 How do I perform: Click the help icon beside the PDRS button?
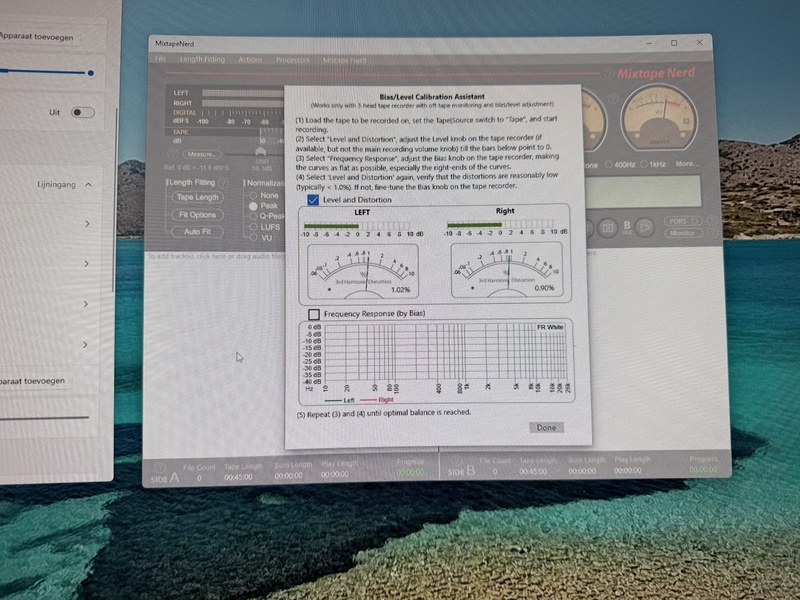(711, 221)
